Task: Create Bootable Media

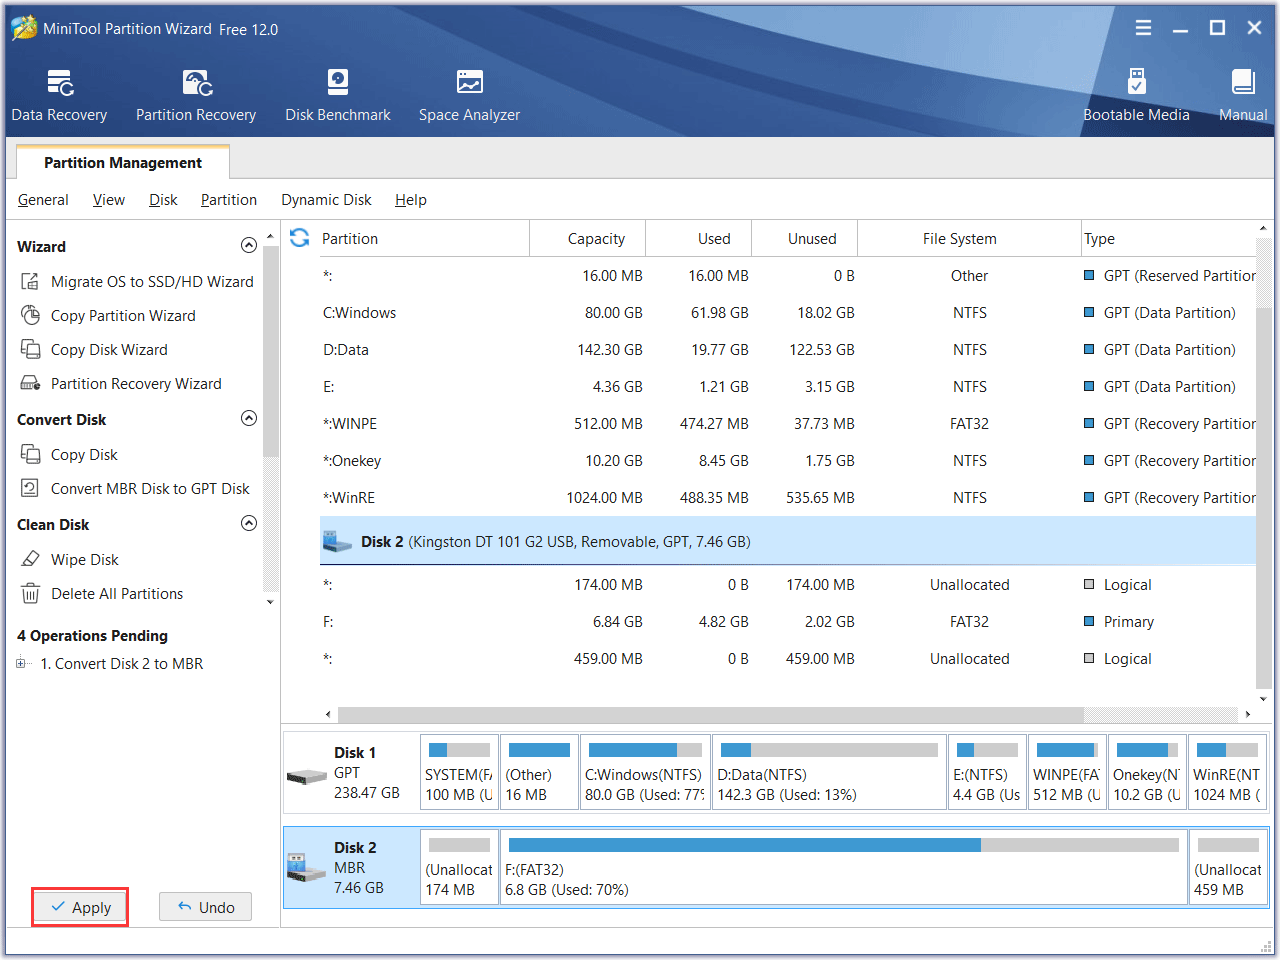Action: coord(1136,96)
